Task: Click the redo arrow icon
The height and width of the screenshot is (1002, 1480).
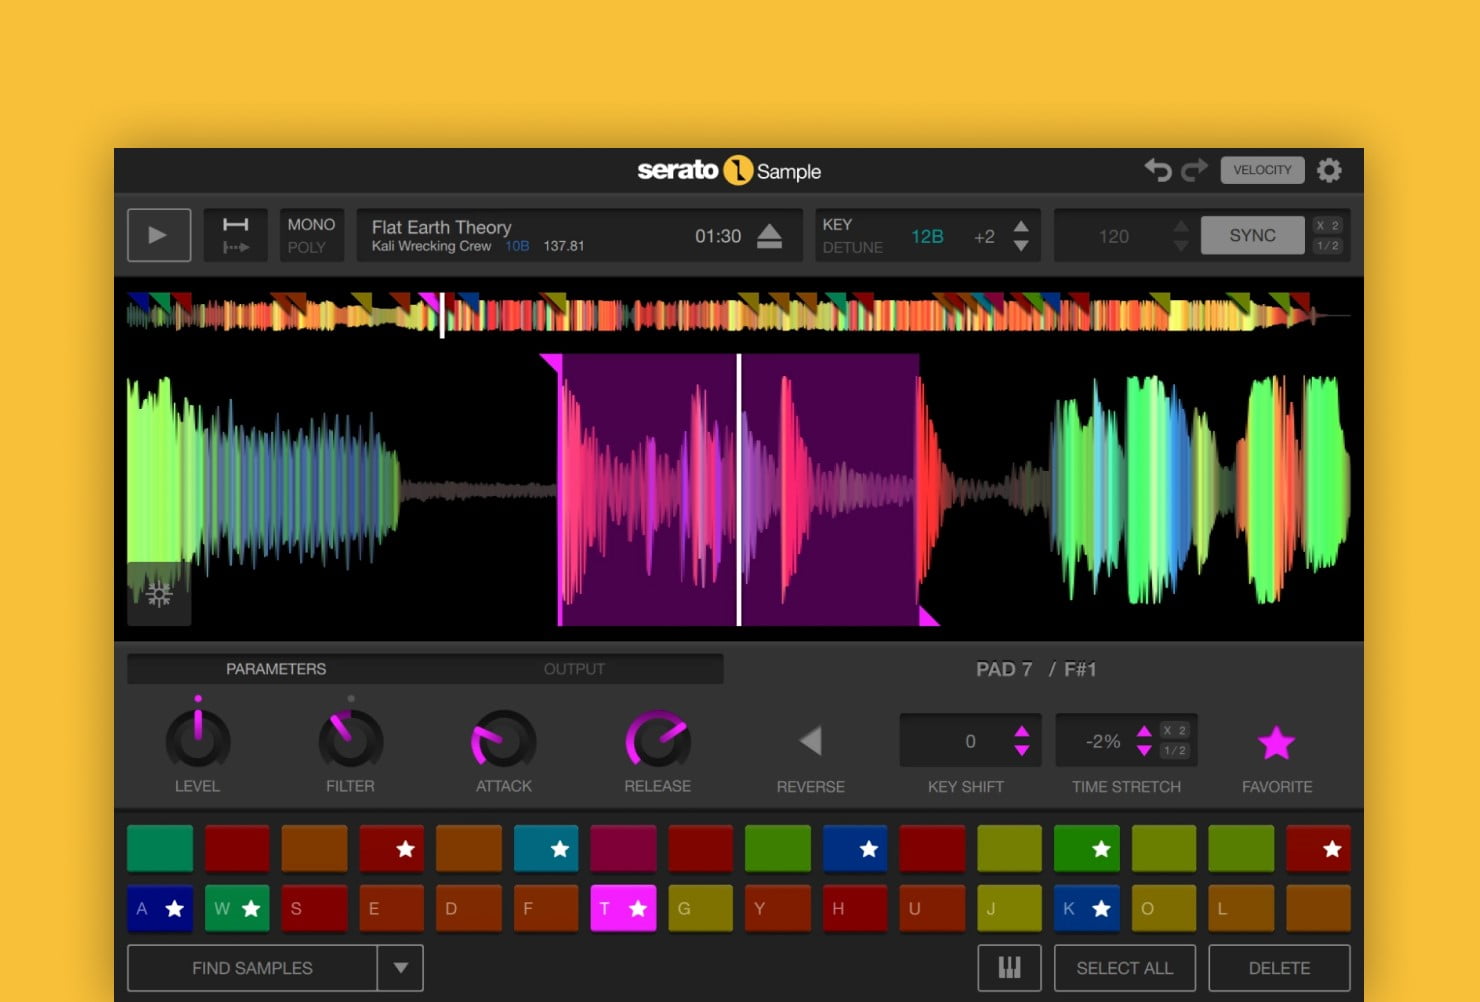Action: [x=1194, y=170]
